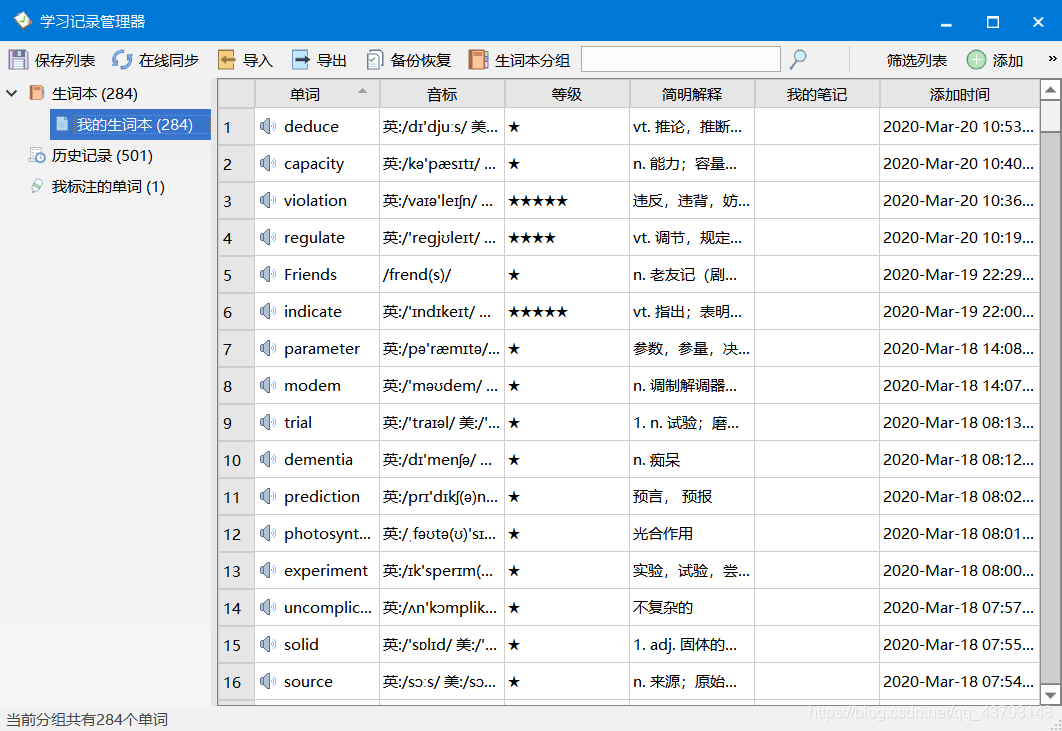Click 我的笔记 cell for deduce
The image size is (1062, 731).
[817, 127]
